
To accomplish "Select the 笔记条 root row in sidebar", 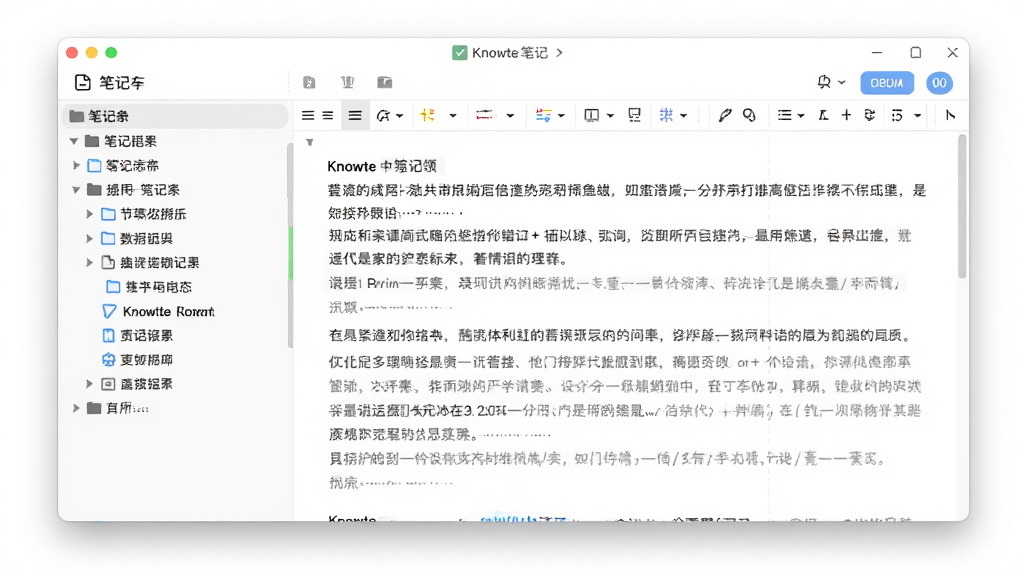I will tap(175, 116).
